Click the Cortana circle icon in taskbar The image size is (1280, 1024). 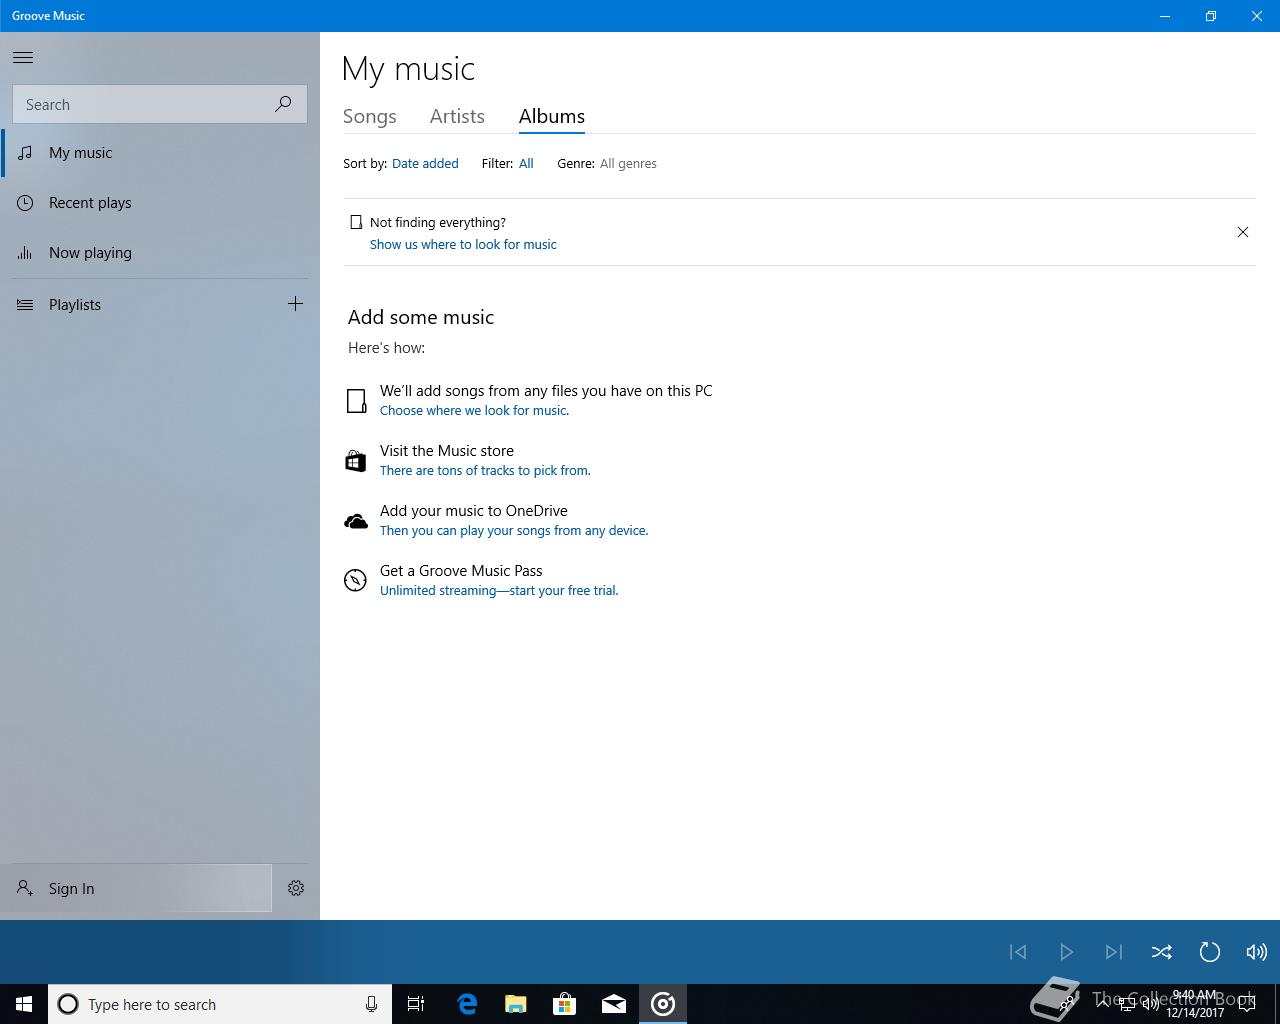(x=68, y=1004)
